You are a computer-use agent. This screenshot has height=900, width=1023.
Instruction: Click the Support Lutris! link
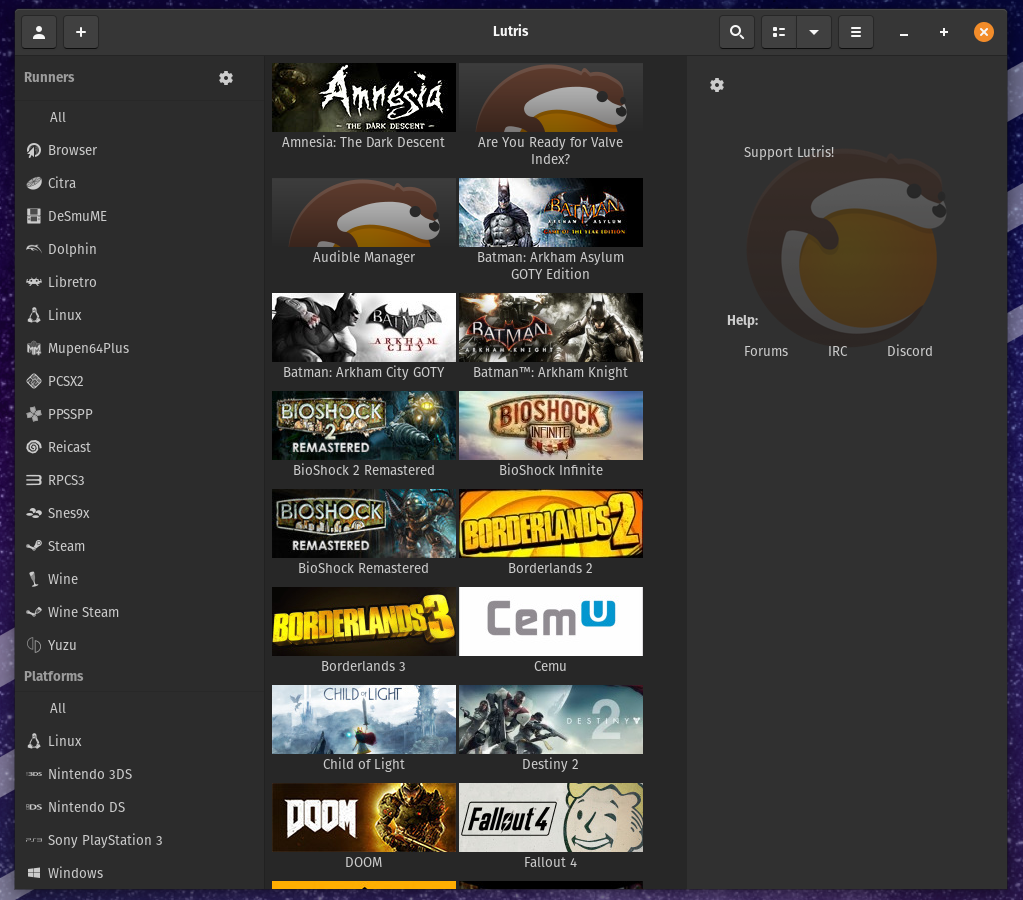tap(789, 153)
